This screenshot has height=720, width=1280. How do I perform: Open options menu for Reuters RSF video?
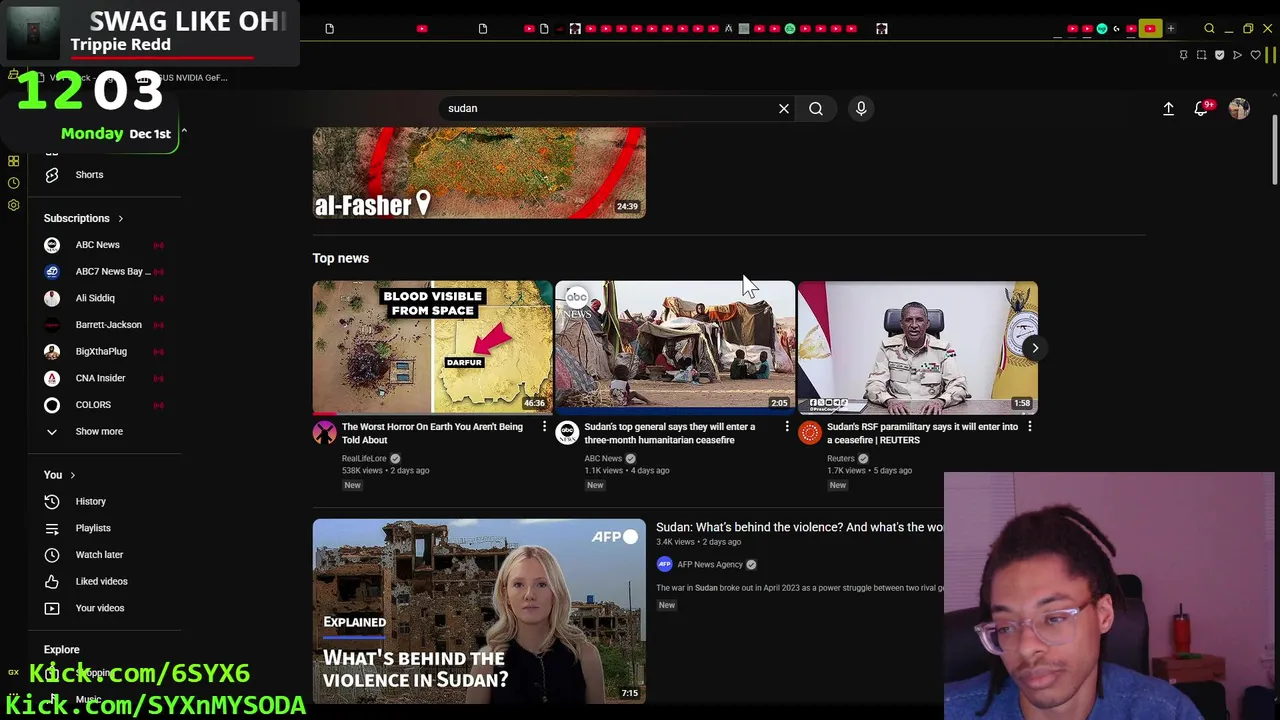1029,427
